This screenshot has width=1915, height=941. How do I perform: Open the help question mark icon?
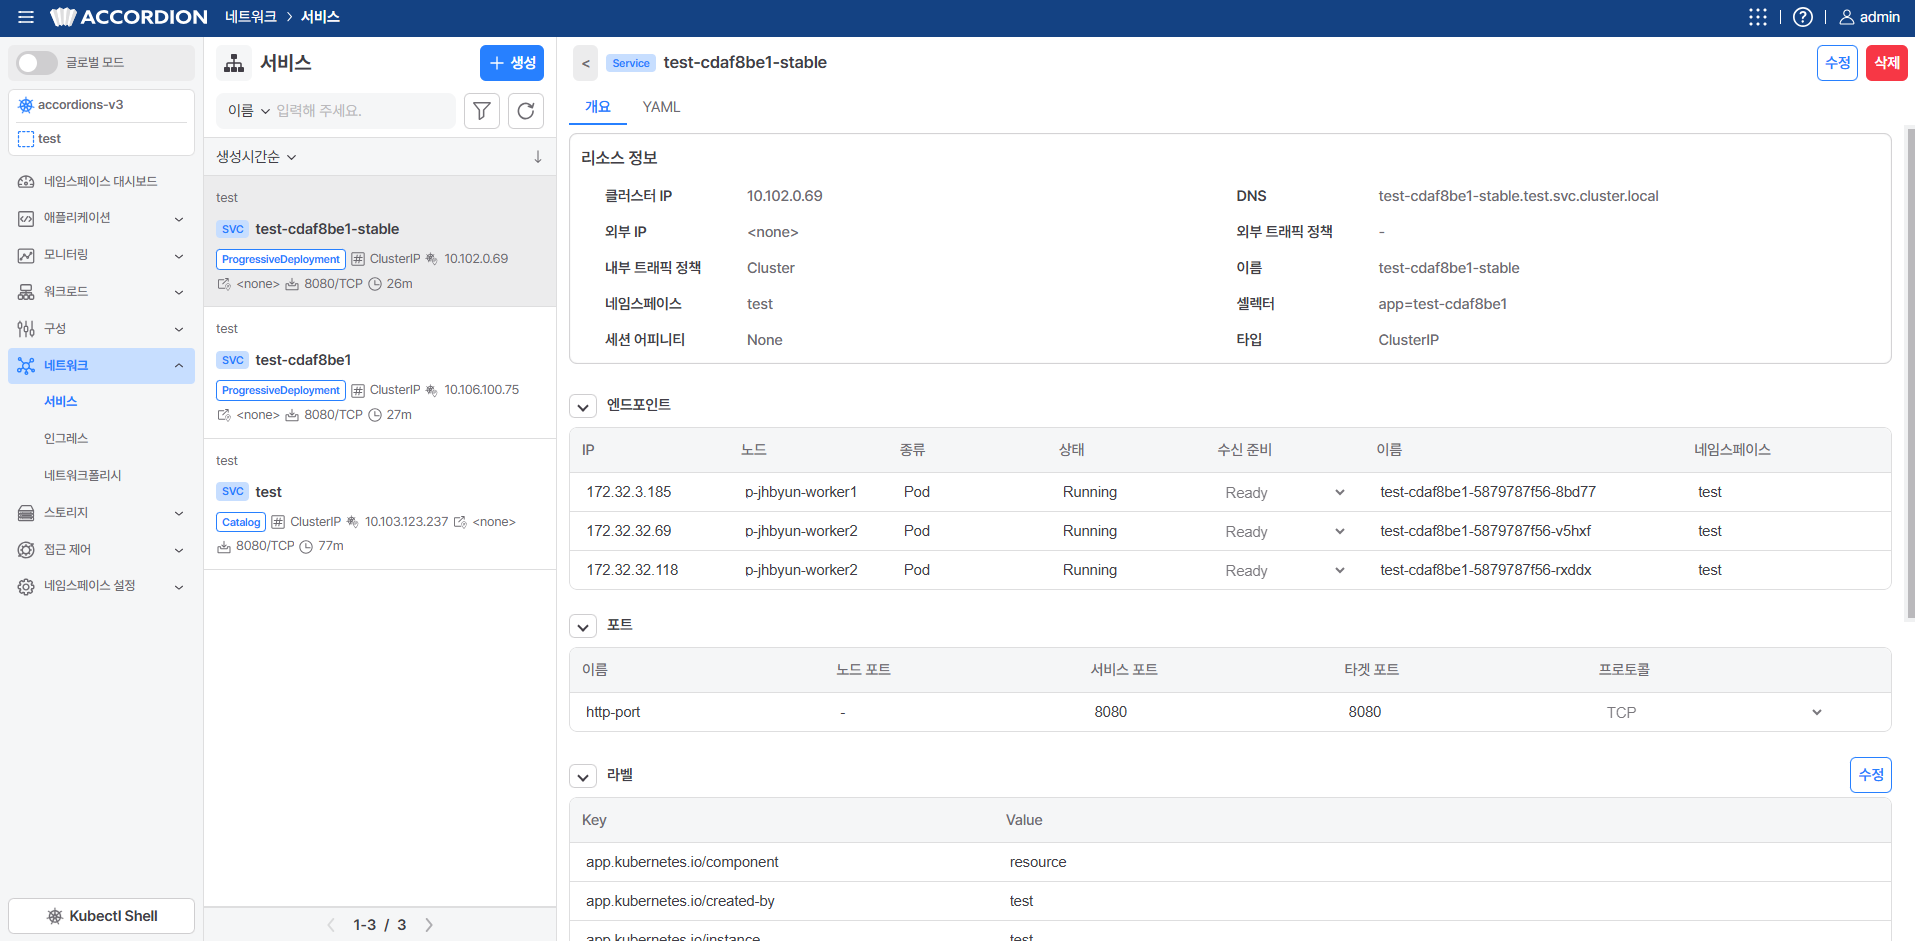click(x=1802, y=17)
